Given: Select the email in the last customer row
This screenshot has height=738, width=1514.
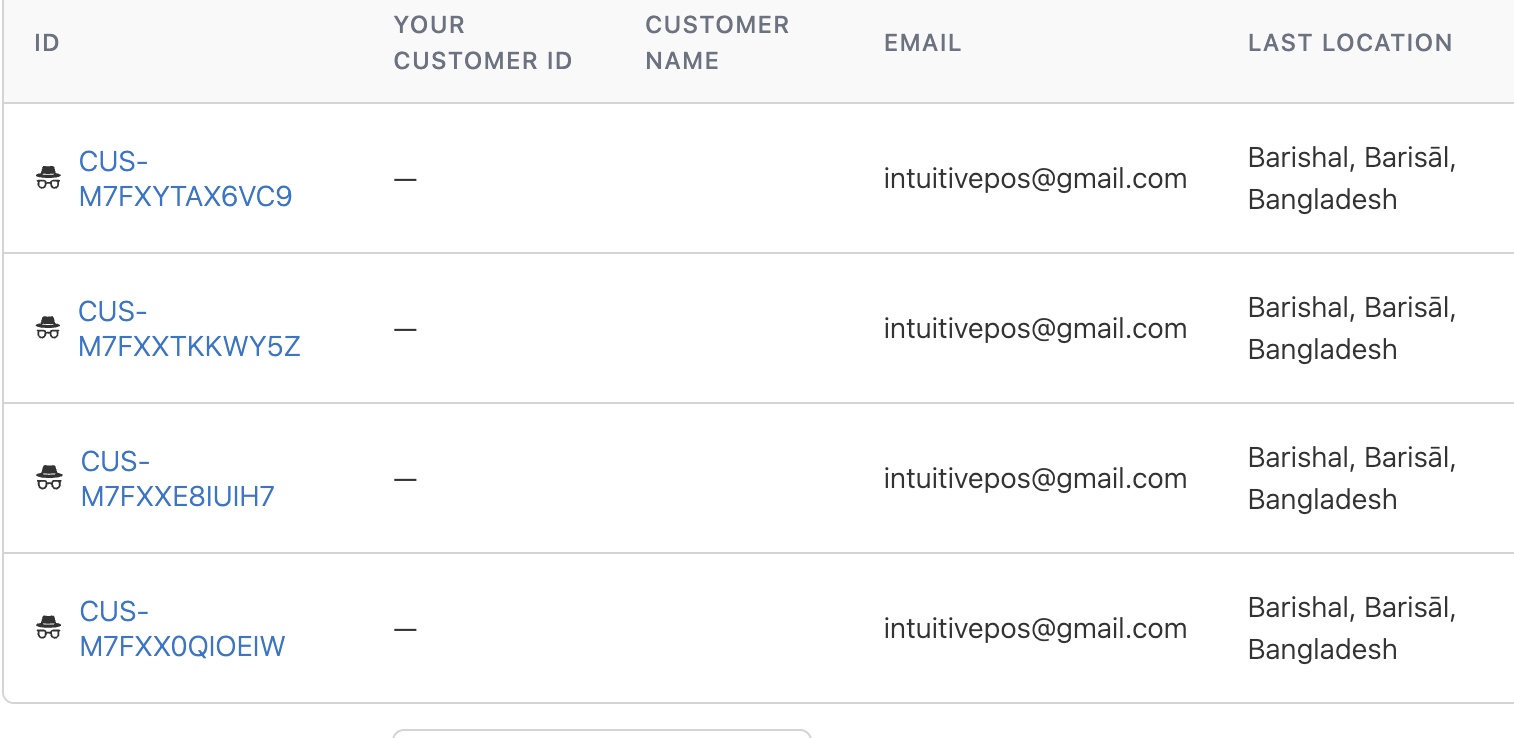Looking at the screenshot, I should coord(1035,629).
